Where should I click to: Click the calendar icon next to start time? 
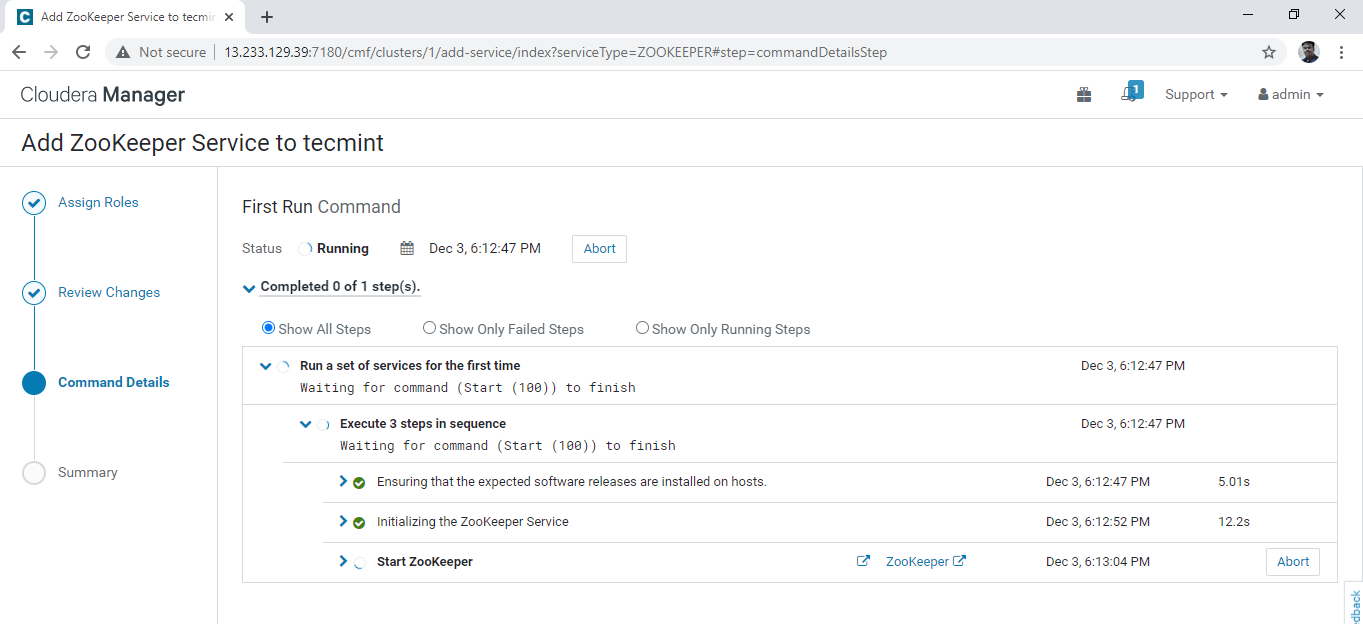pyautogui.click(x=407, y=248)
